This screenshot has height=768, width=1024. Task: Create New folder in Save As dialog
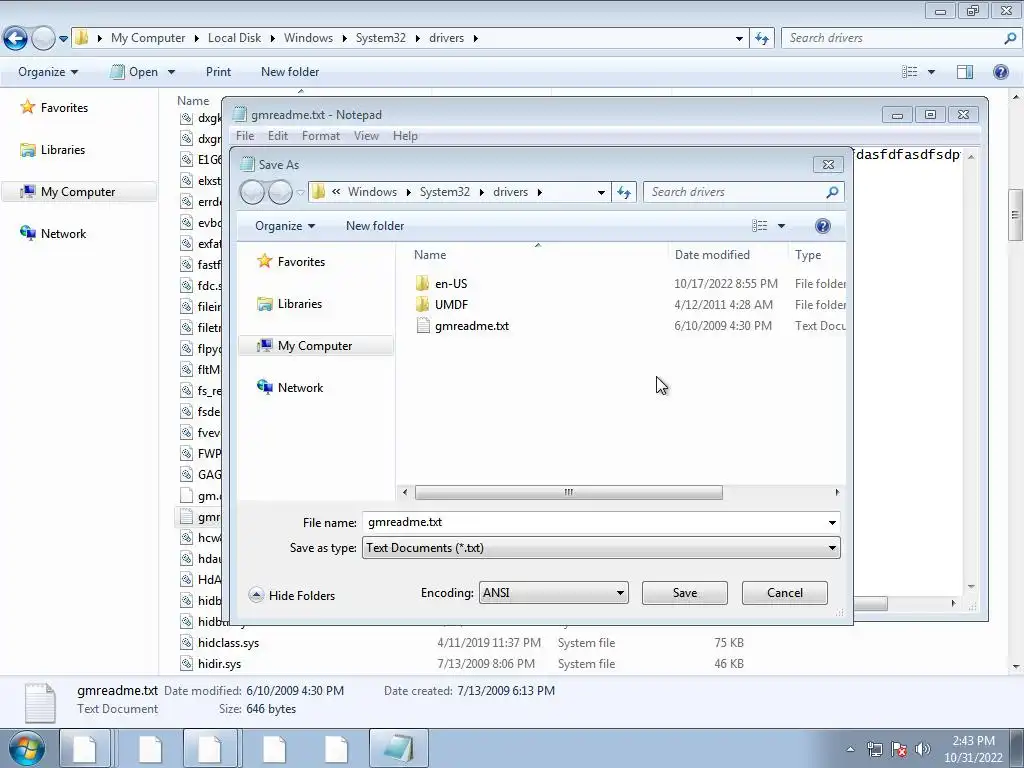[x=375, y=226]
